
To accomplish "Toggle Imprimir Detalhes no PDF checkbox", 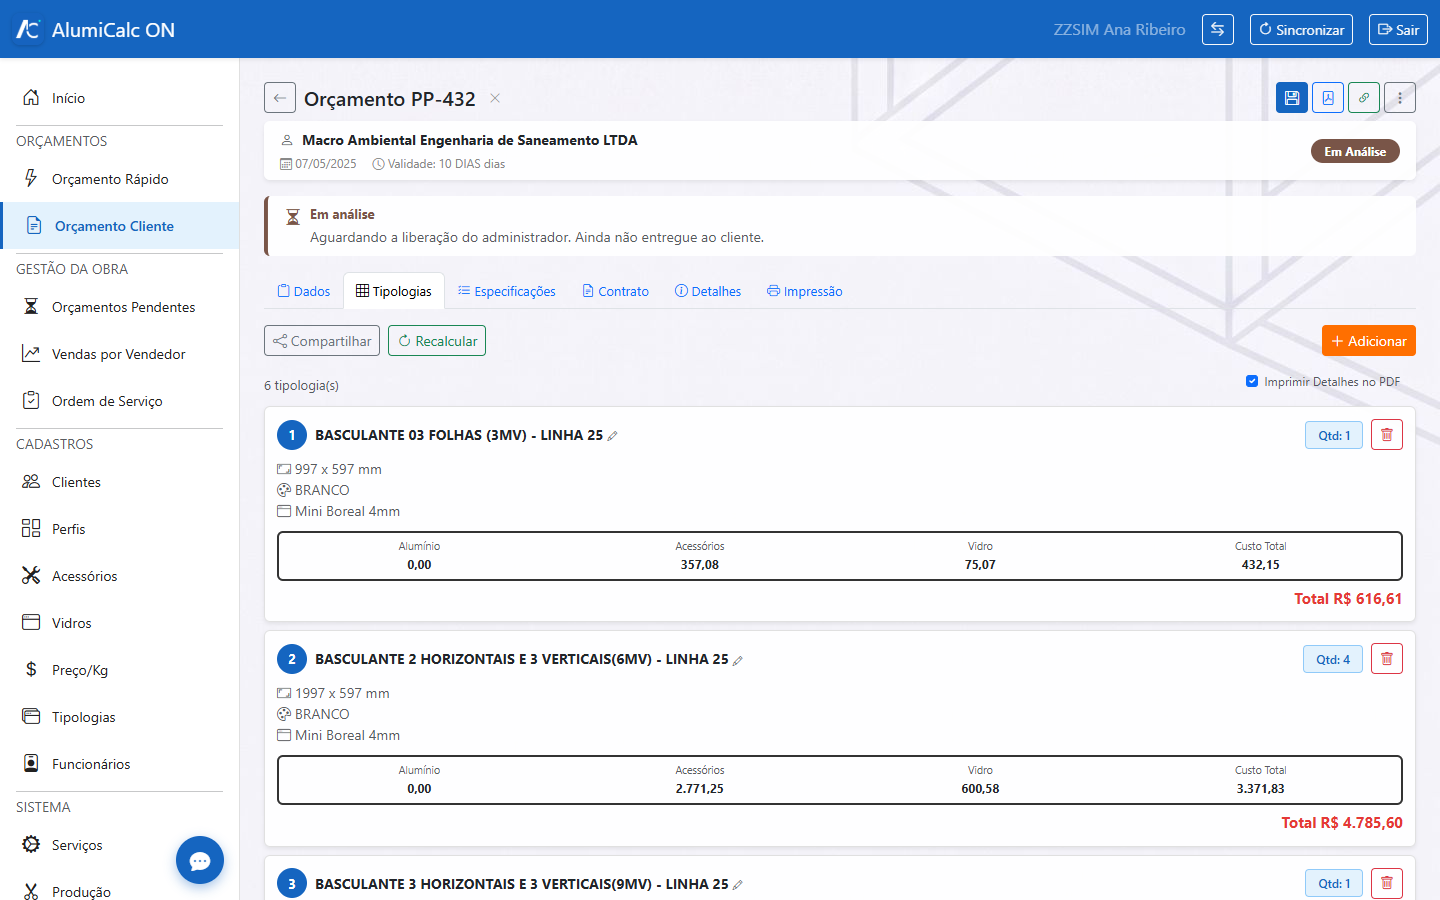I will [1252, 381].
